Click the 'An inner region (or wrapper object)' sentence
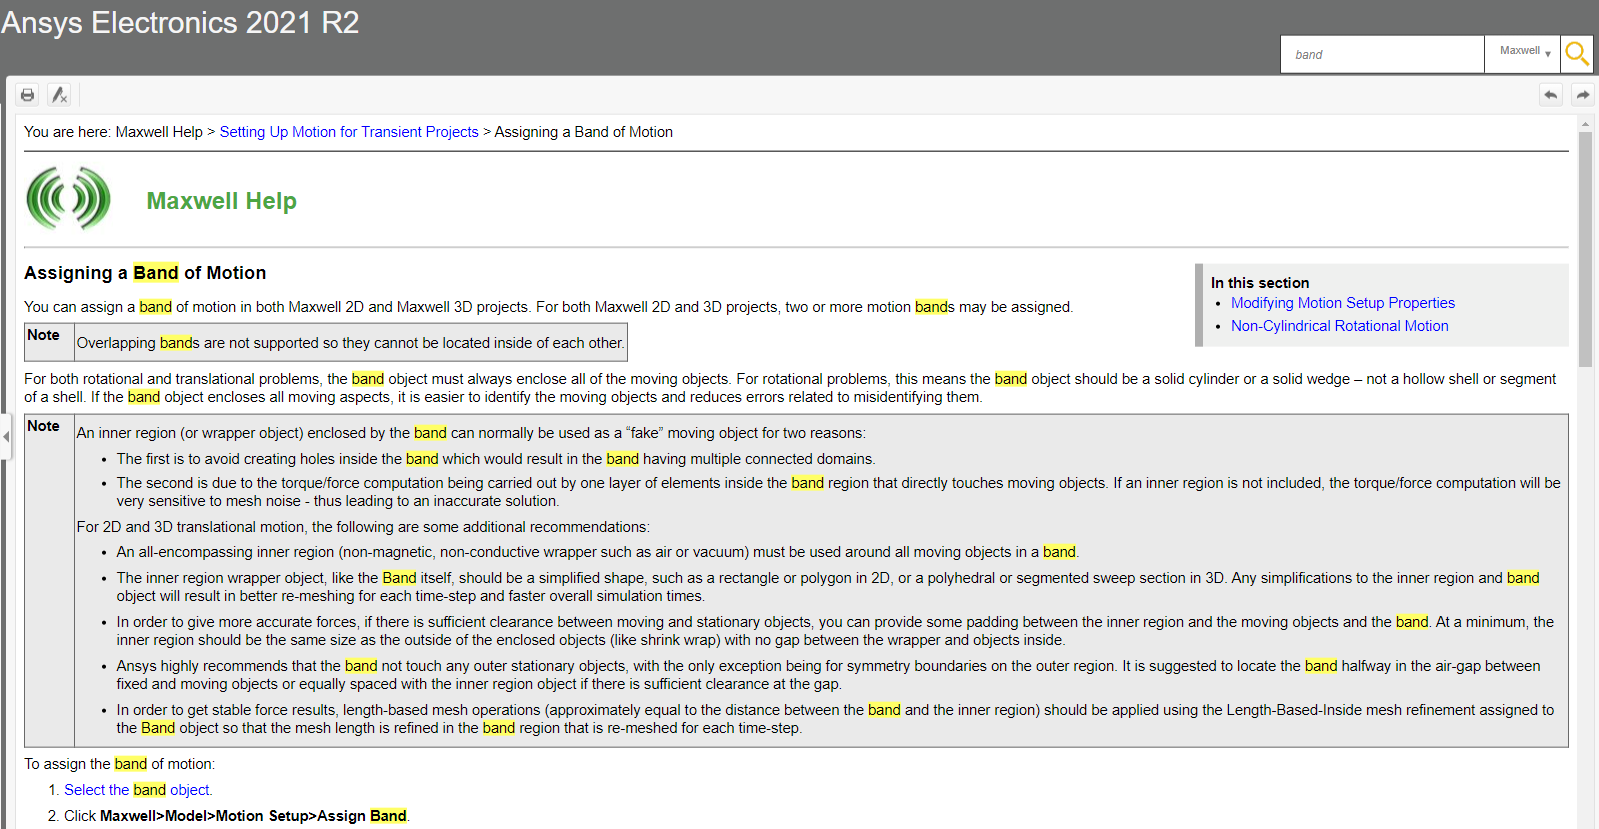This screenshot has height=829, width=1599. click(x=471, y=433)
